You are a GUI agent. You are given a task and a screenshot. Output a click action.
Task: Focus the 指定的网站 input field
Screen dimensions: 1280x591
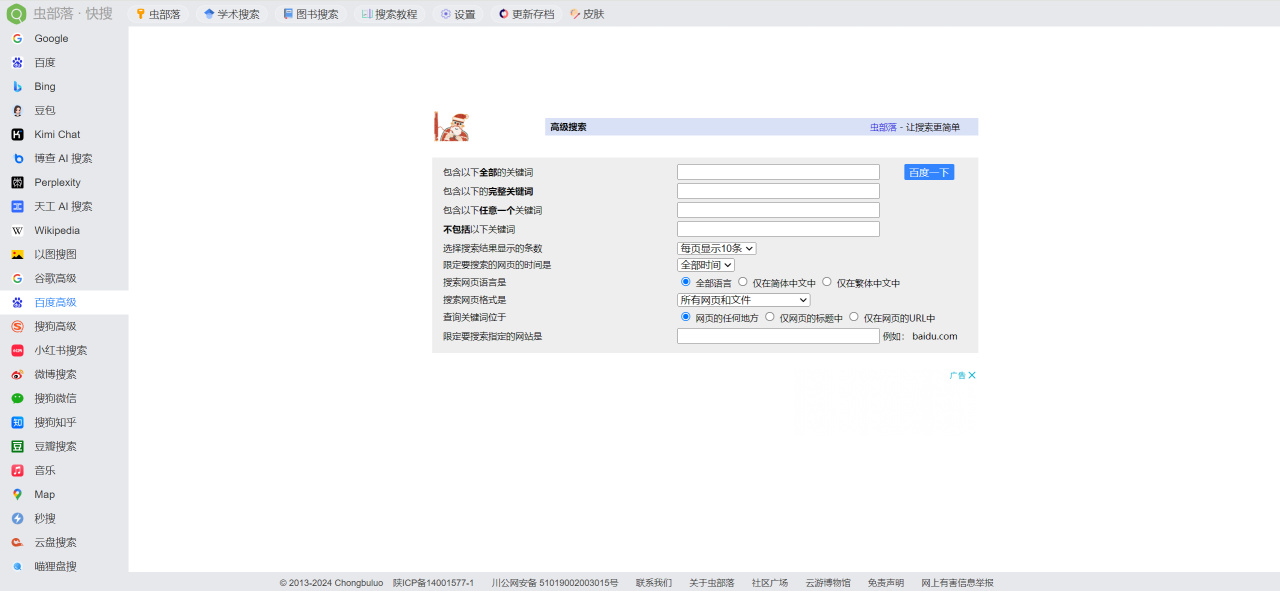pyautogui.click(x=778, y=336)
